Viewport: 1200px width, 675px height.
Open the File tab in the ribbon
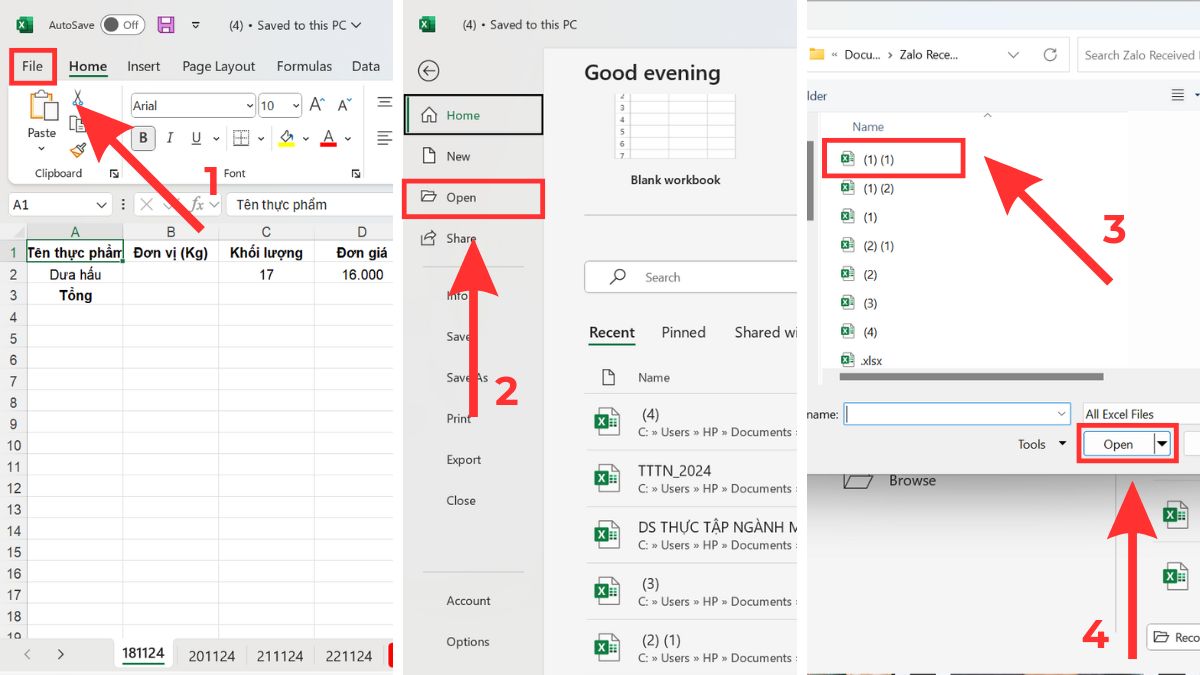(x=33, y=66)
